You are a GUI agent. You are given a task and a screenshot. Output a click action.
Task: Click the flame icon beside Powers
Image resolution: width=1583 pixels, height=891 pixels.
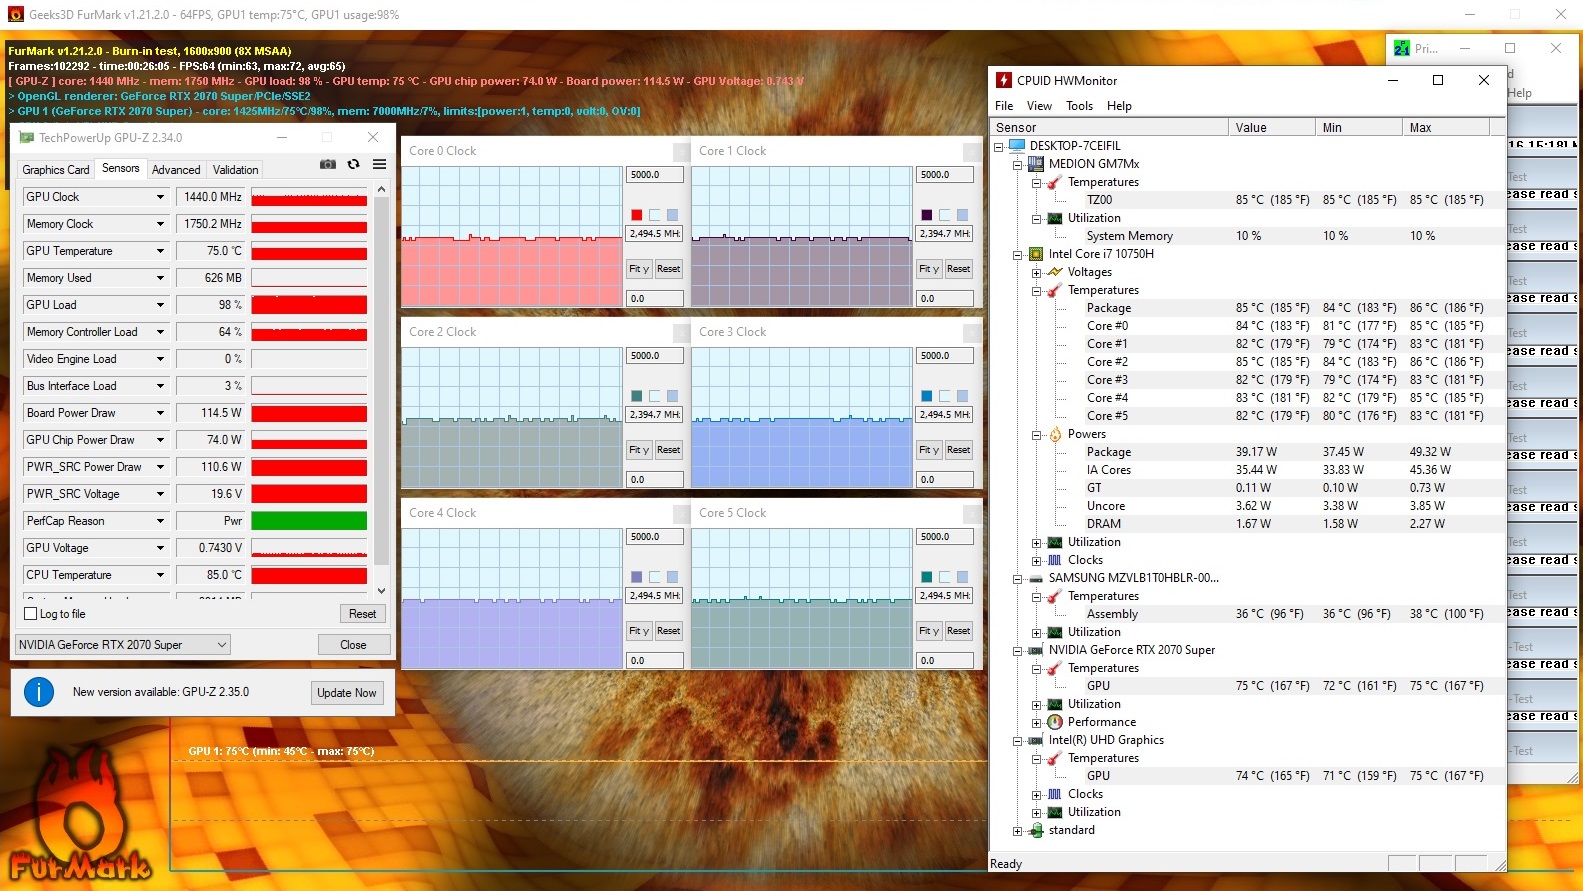pos(1055,434)
